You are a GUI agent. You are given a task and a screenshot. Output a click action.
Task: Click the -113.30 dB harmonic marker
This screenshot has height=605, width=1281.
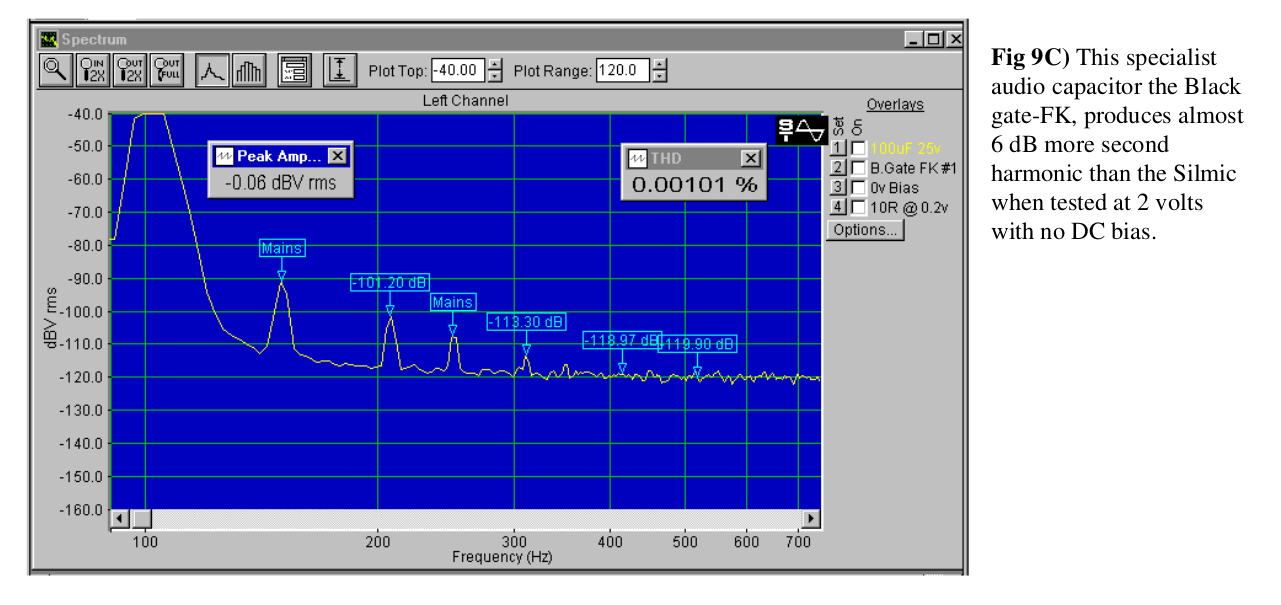coord(526,322)
